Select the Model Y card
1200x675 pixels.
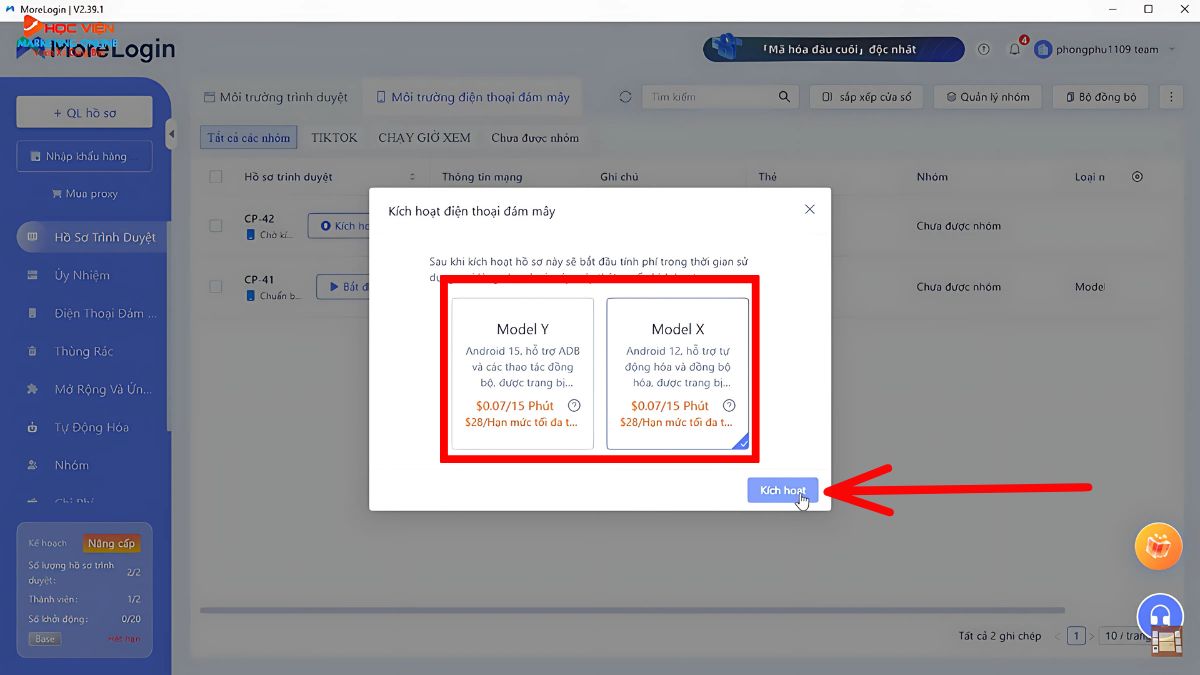[522, 373]
